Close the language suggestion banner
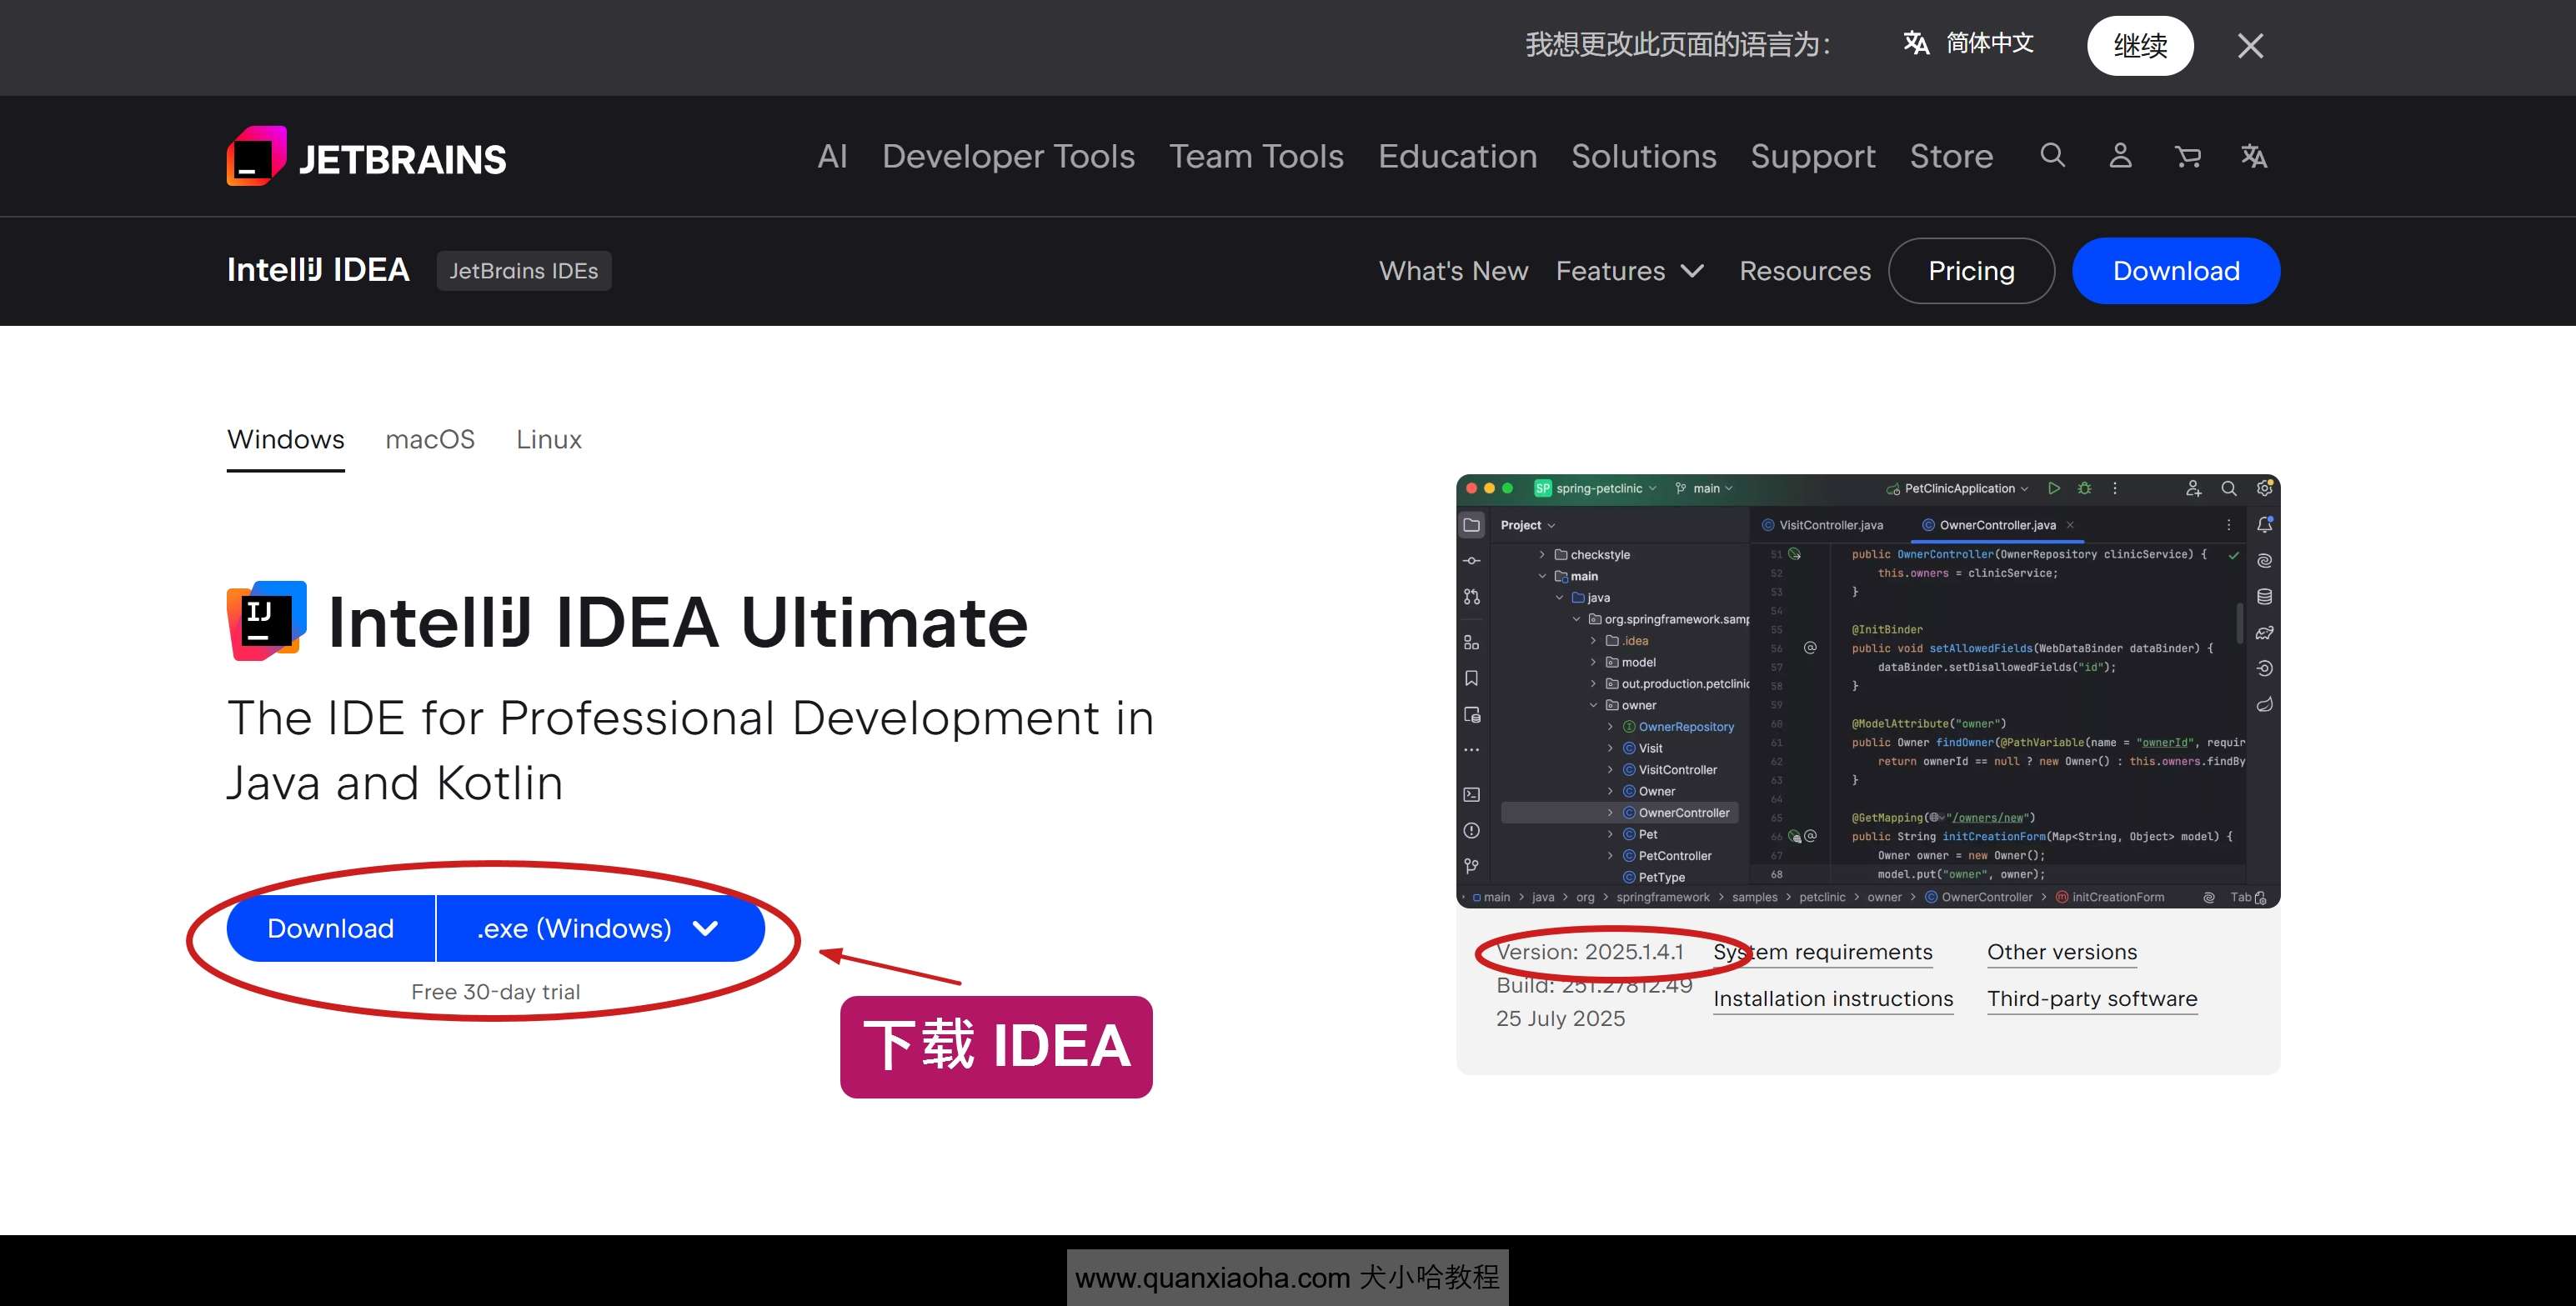The width and height of the screenshot is (2576, 1306). click(x=2250, y=46)
